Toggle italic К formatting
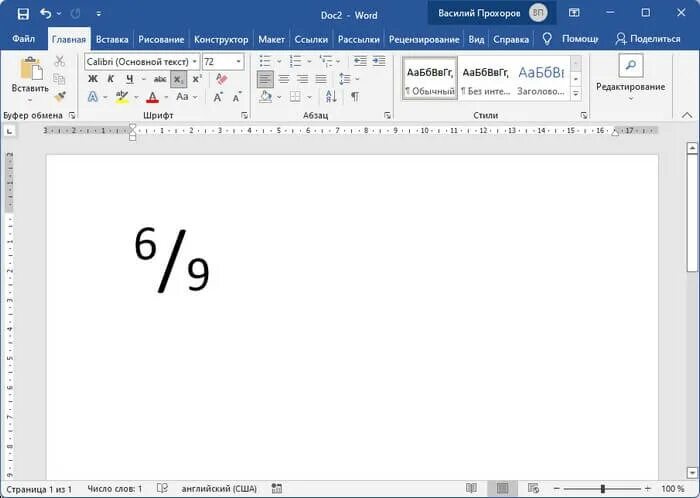 click(x=111, y=79)
